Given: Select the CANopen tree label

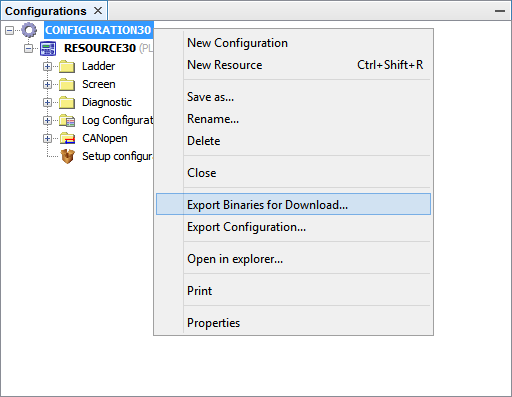Looking at the screenshot, I should (x=105, y=138).
